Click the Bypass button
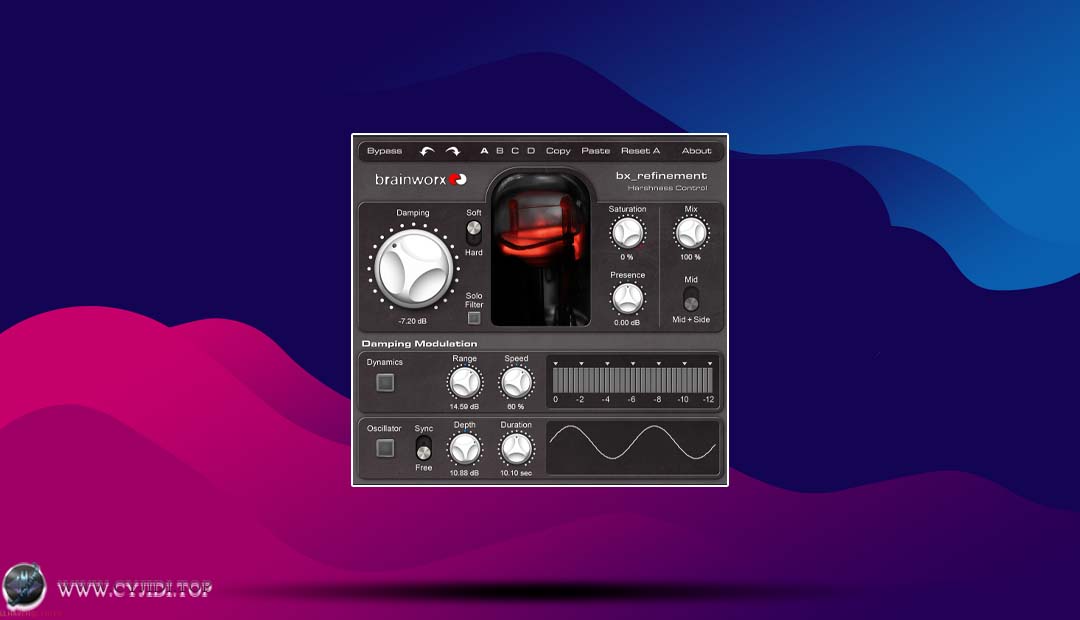This screenshot has height=620, width=1080. pyautogui.click(x=384, y=151)
